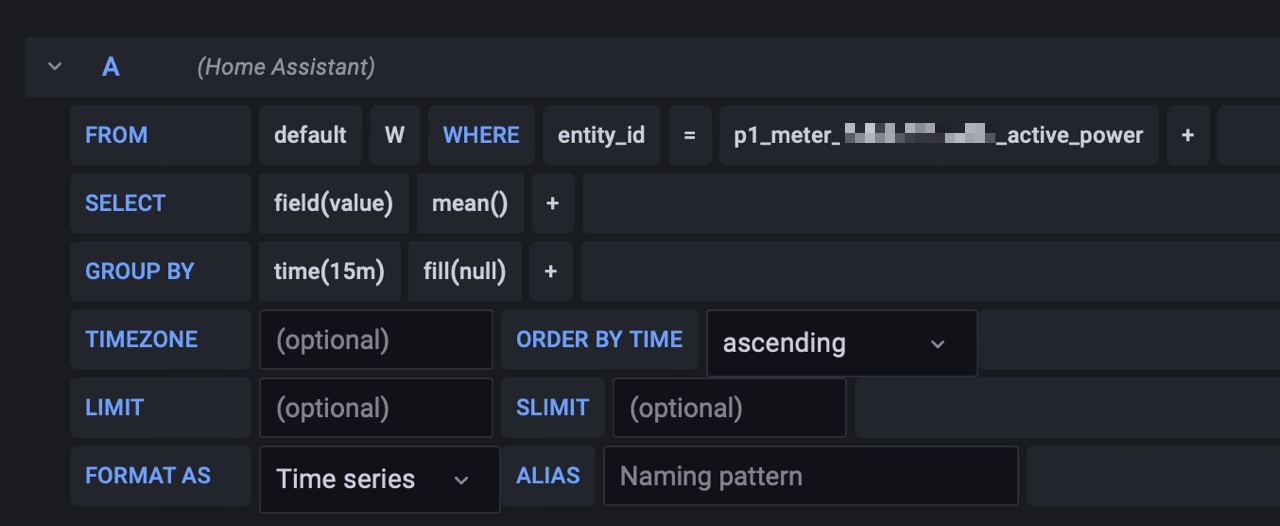Click the LIMIT optional input field

376,408
